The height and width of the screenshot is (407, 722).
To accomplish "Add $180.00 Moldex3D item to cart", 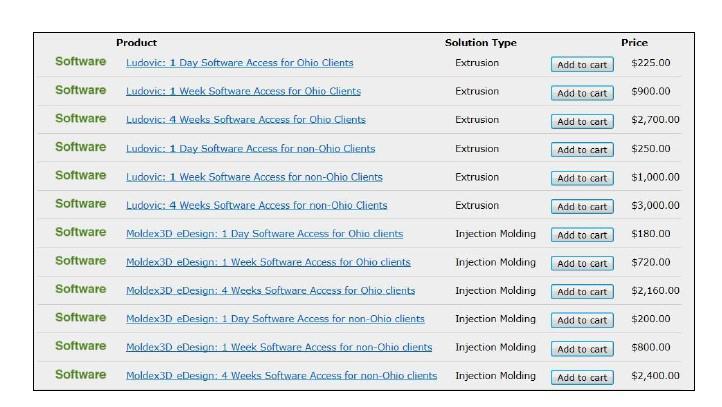I will tap(582, 236).
